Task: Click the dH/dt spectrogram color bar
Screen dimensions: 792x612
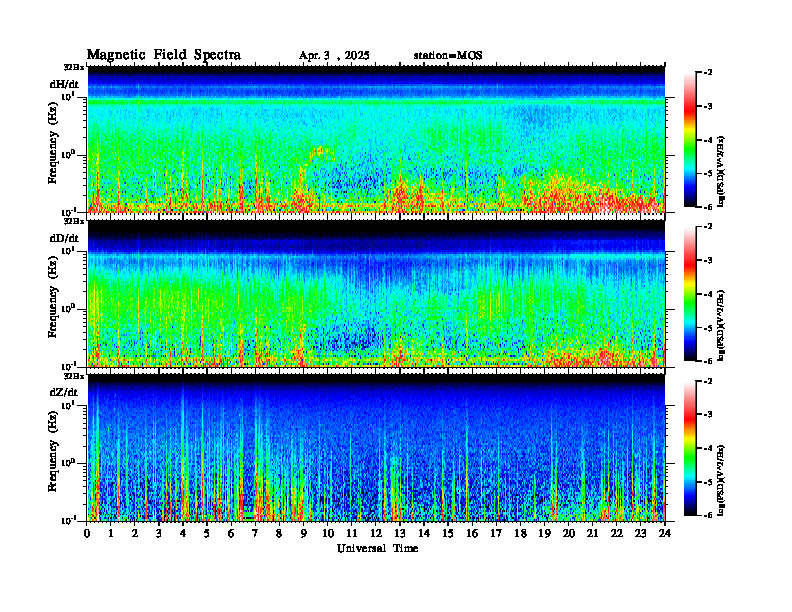Action: coord(690,140)
